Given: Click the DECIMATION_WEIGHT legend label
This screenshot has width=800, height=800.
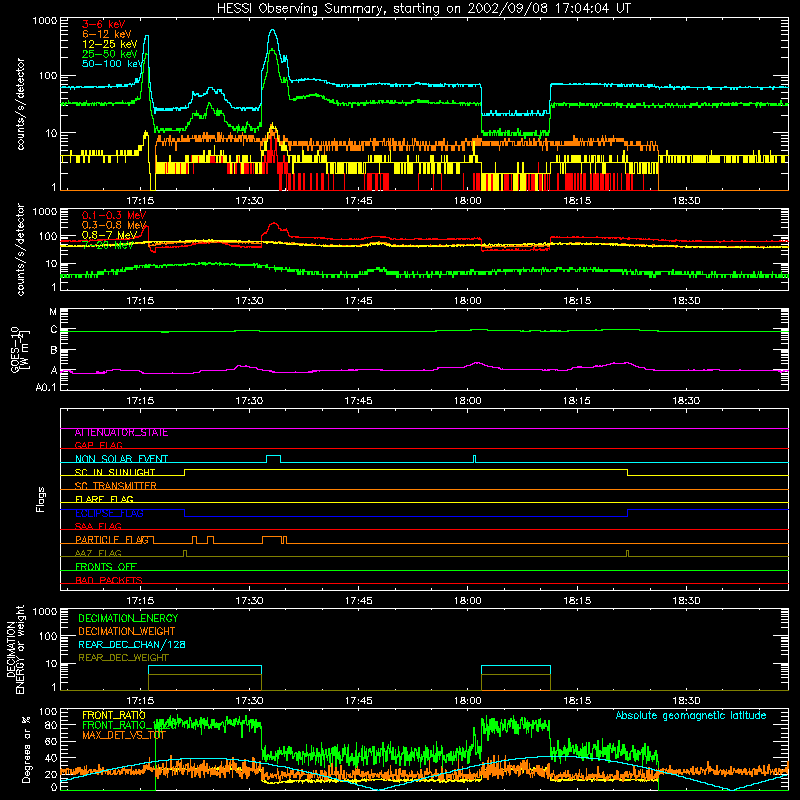Looking at the screenshot, I should click(x=127, y=631).
